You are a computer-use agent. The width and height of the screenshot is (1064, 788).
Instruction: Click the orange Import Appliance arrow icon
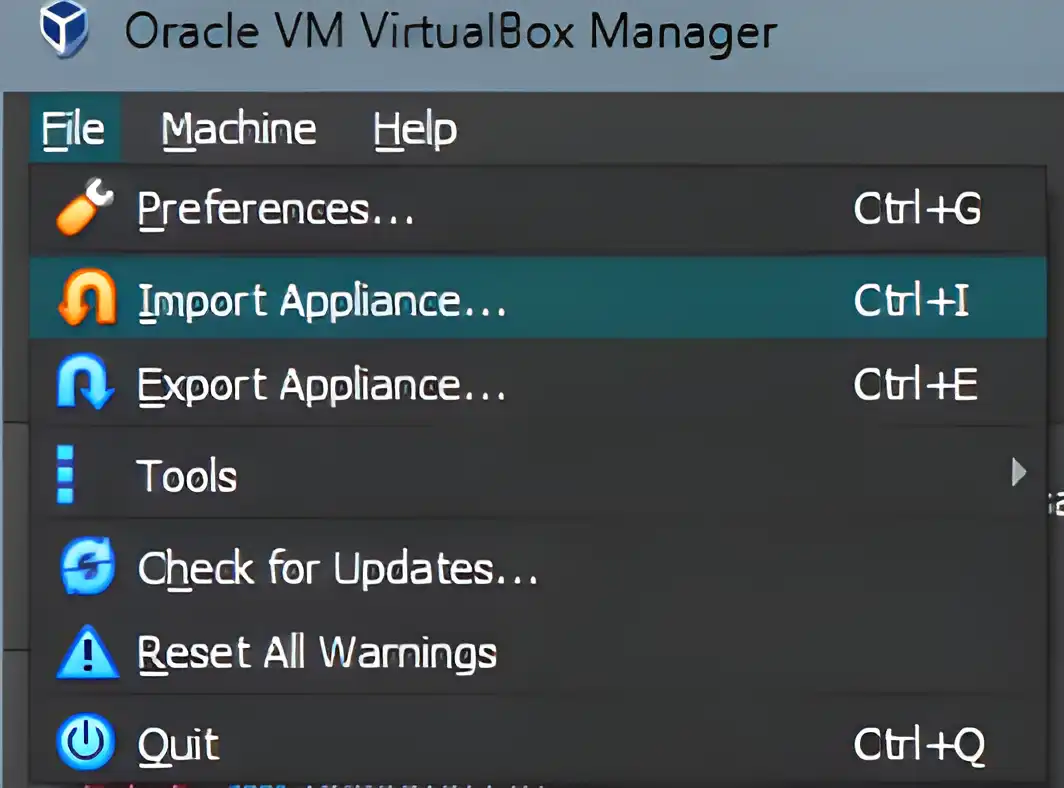[x=87, y=298]
